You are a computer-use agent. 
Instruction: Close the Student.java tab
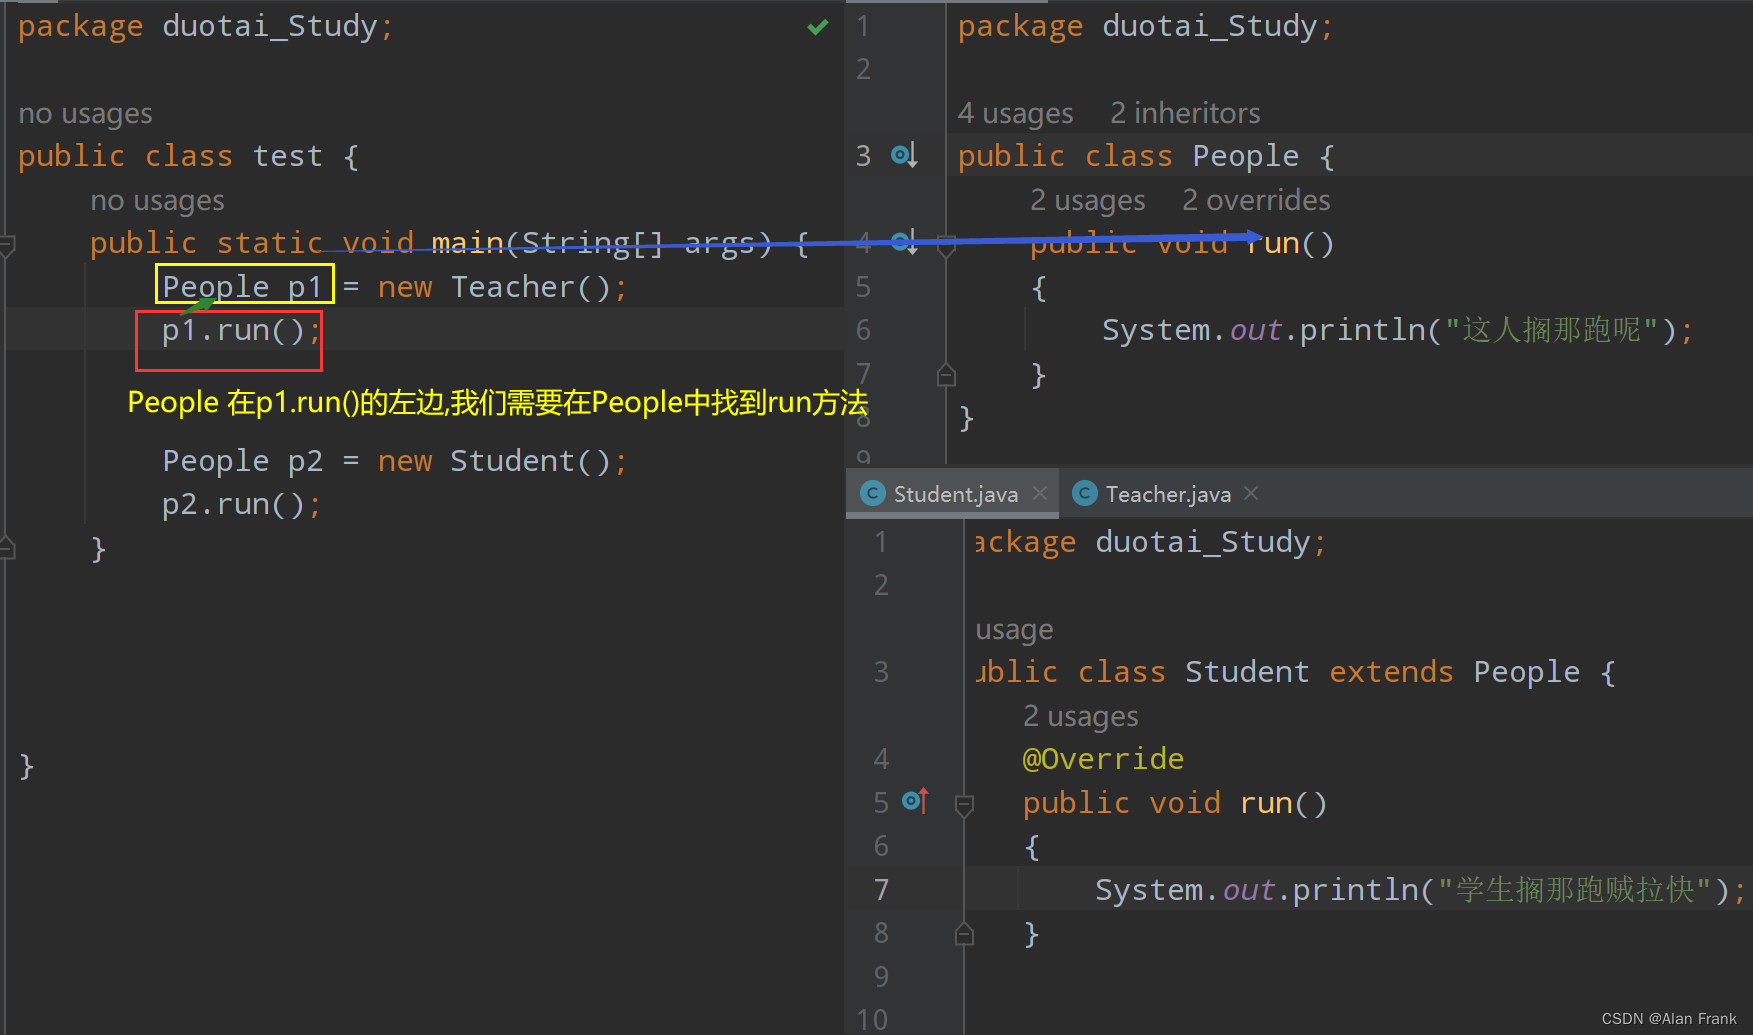point(1039,493)
